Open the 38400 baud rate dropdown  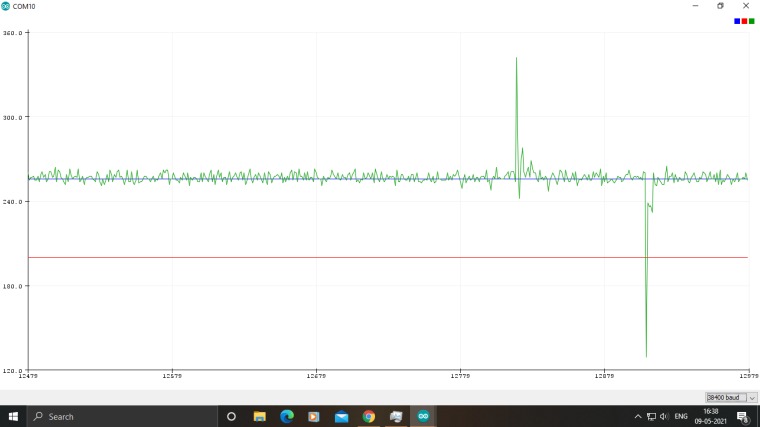(731, 397)
